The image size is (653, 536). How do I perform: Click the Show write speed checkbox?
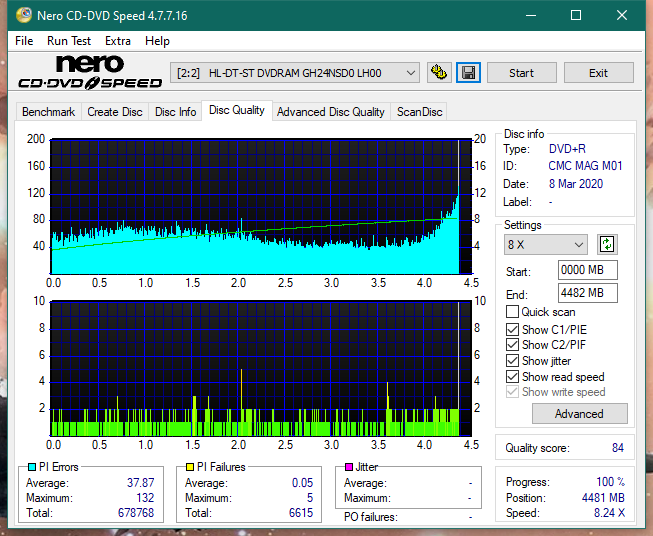click(512, 392)
